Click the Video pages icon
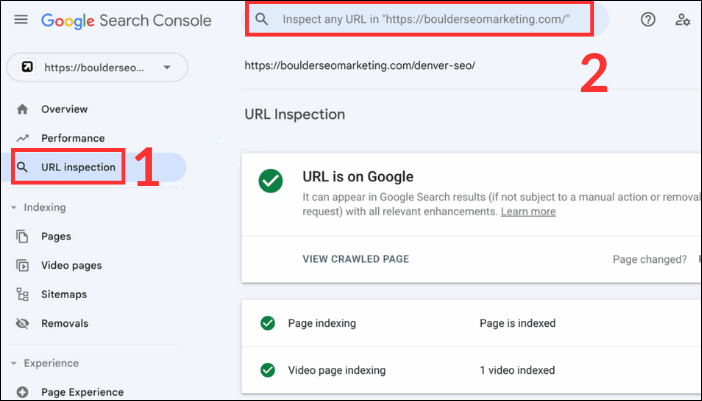The height and width of the screenshot is (401, 702). tap(22, 265)
